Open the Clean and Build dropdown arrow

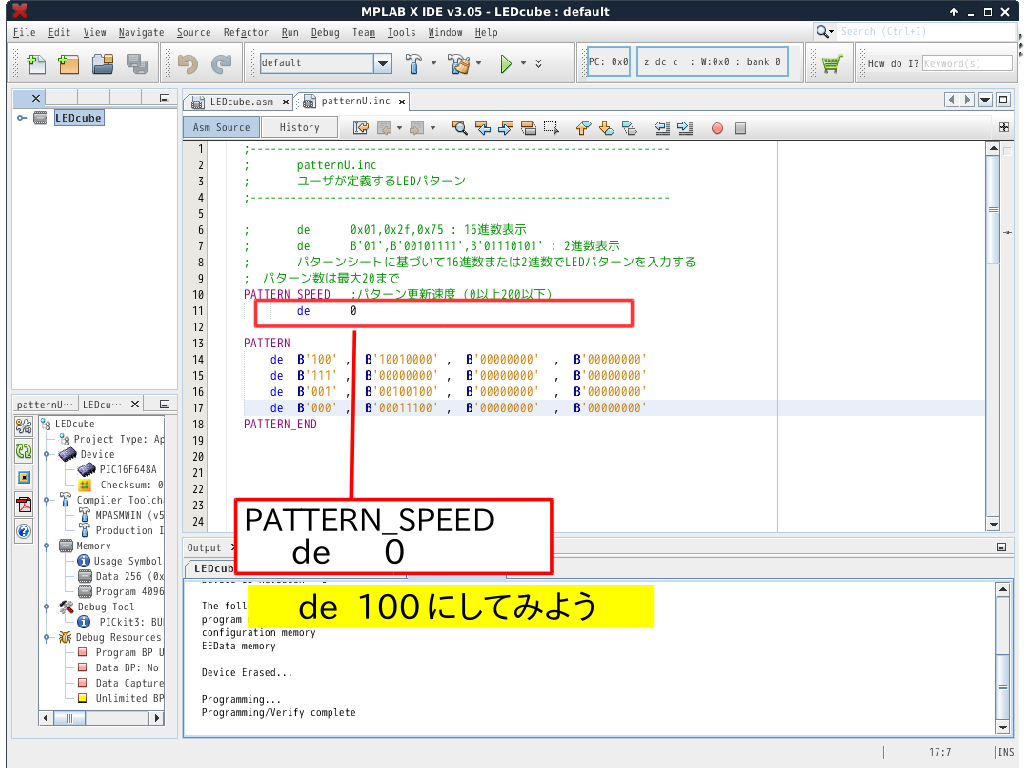pos(479,63)
